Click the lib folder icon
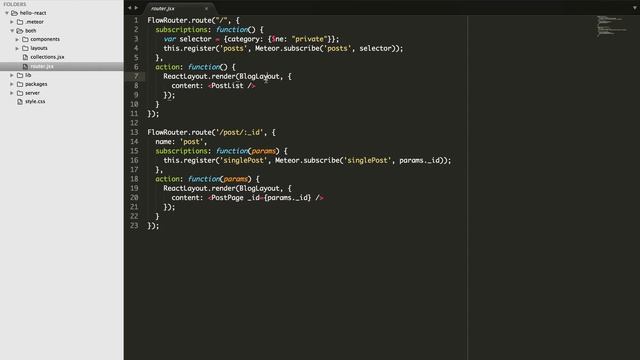The width and height of the screenshot is (640, 360). (20, 75)
